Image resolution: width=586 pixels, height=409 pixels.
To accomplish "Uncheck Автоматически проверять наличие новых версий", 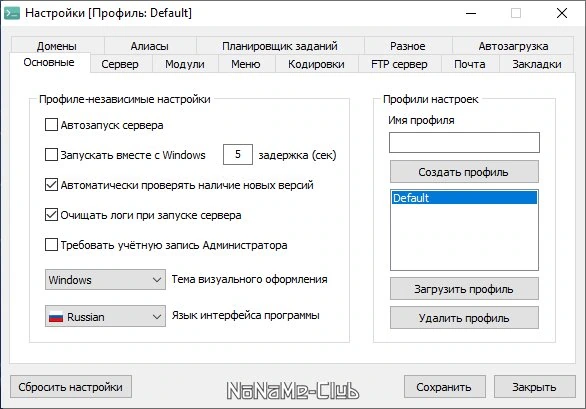I will (x=51, y=185).
